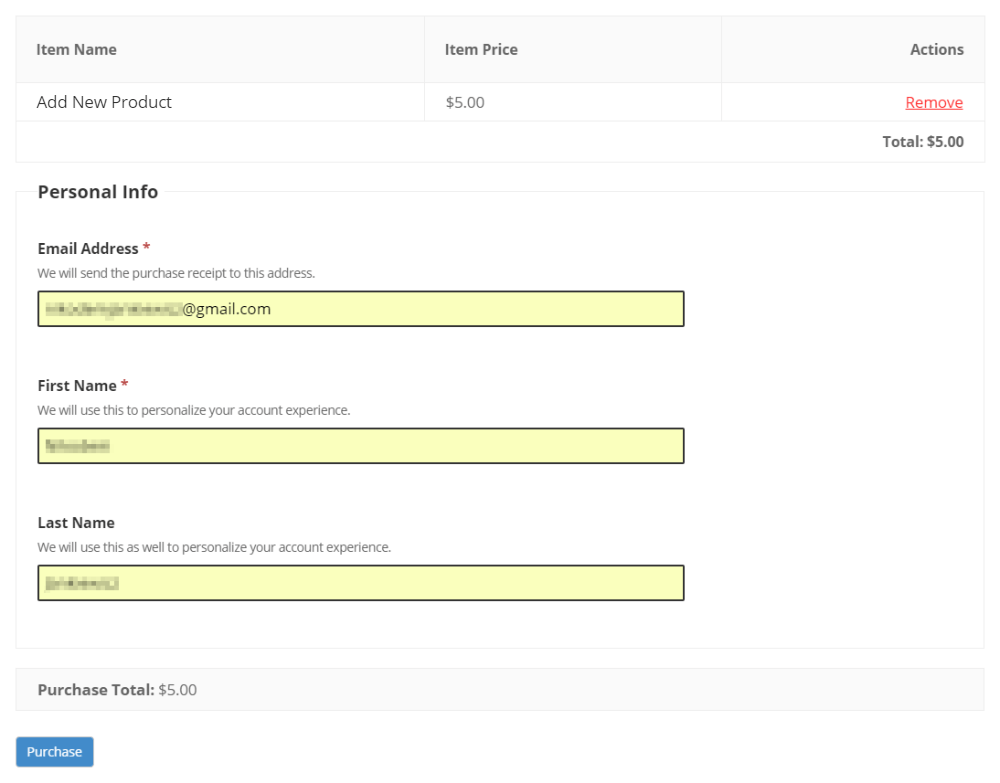
Task: Select the Last Name input field
Action: [x=360, y=583]
